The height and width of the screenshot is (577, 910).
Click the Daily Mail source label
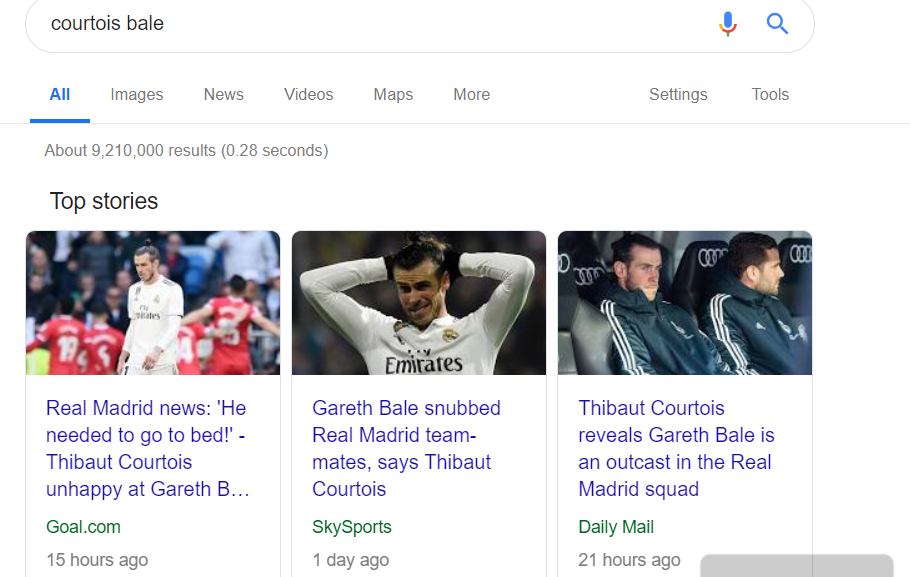[x=616, y=527]
